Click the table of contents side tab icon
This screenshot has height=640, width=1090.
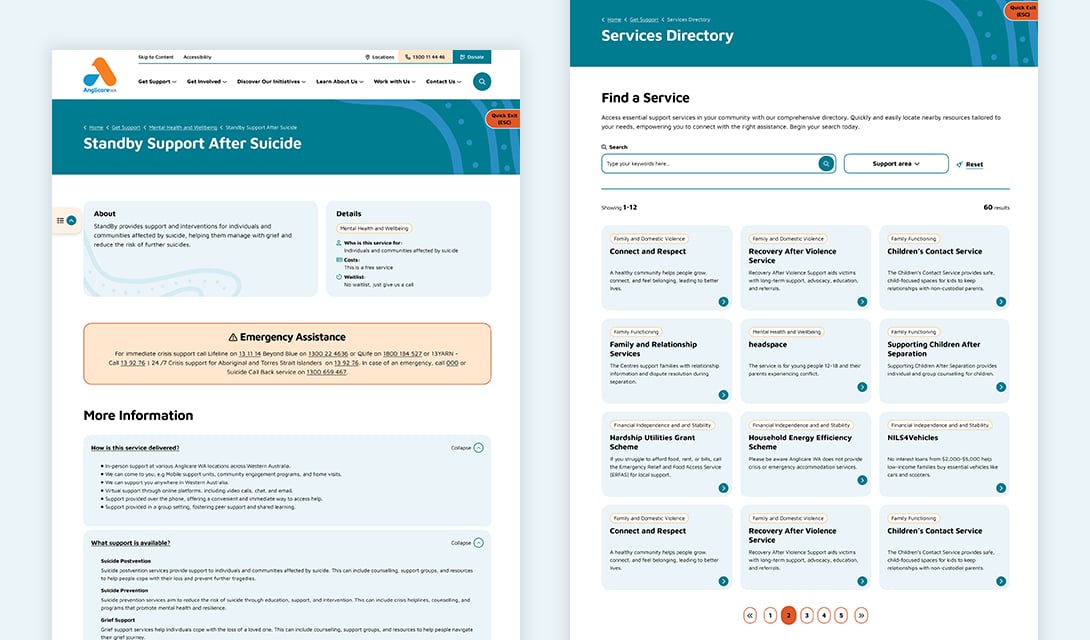click(66, 220)
